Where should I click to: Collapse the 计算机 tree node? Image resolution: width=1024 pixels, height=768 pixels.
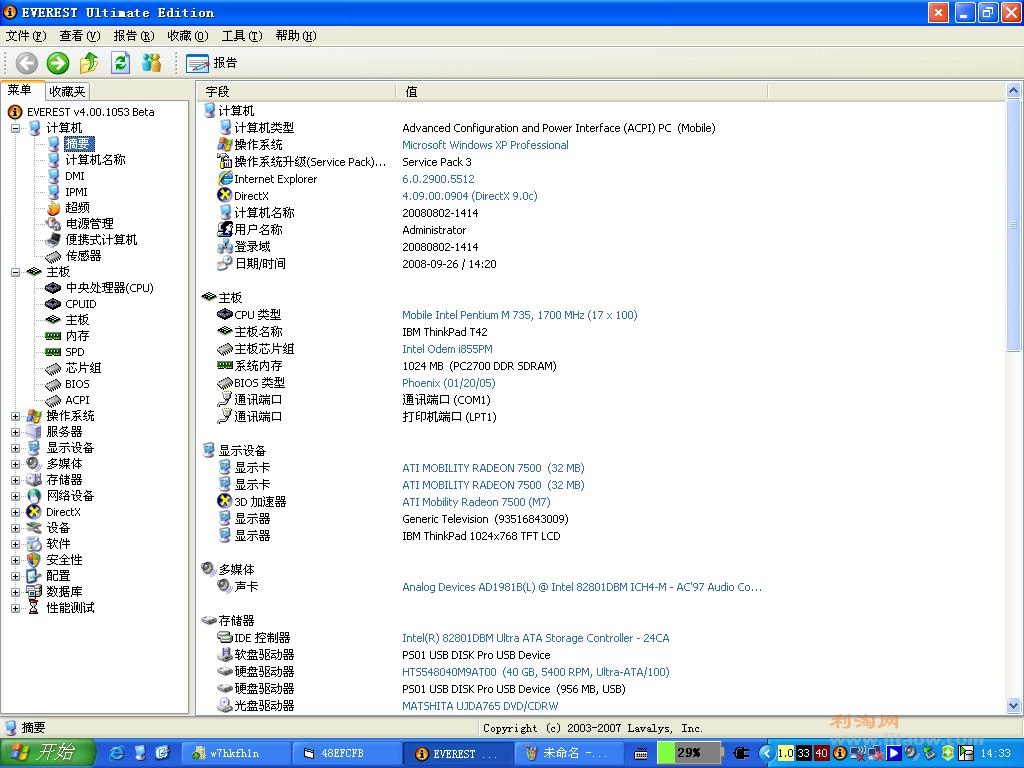(15, 128)
